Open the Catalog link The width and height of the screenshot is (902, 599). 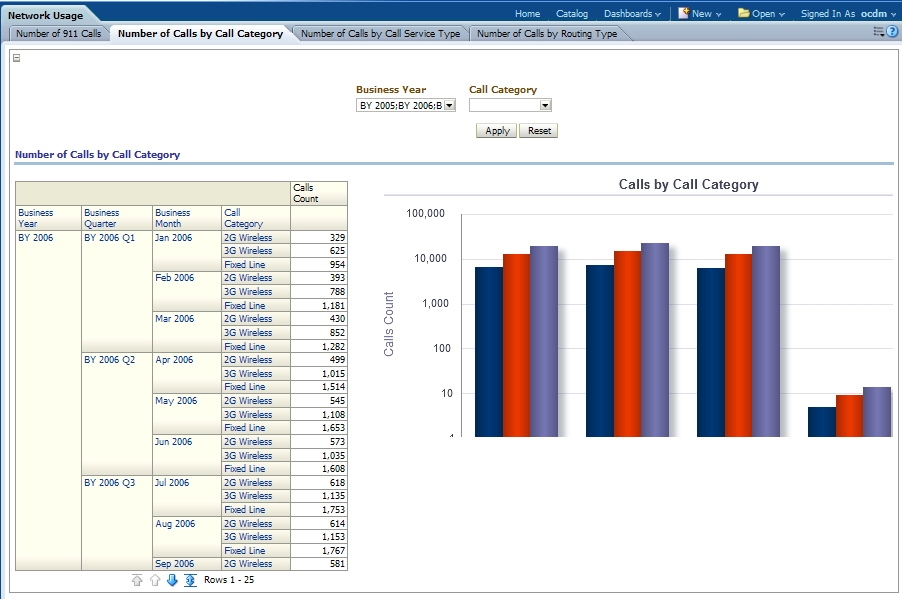point(572,14)
